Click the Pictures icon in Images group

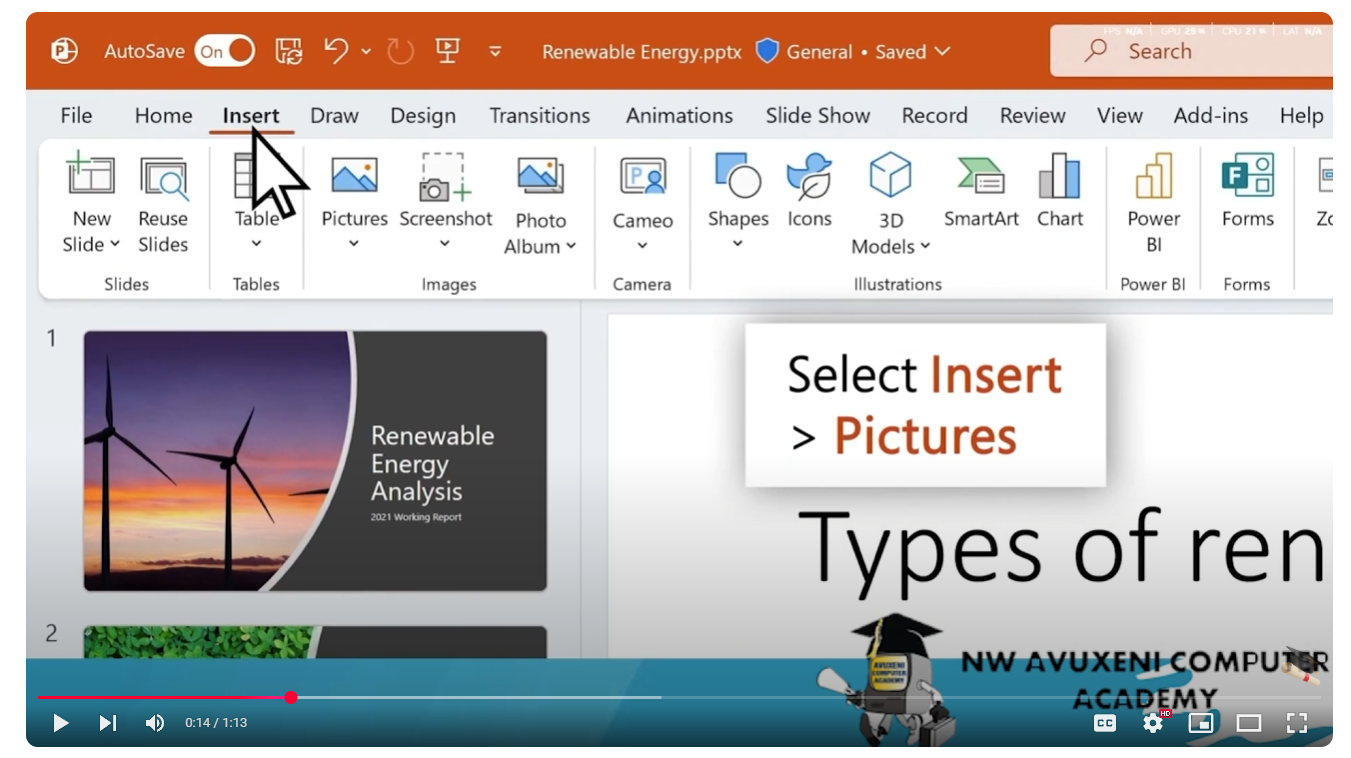[354, 177]
